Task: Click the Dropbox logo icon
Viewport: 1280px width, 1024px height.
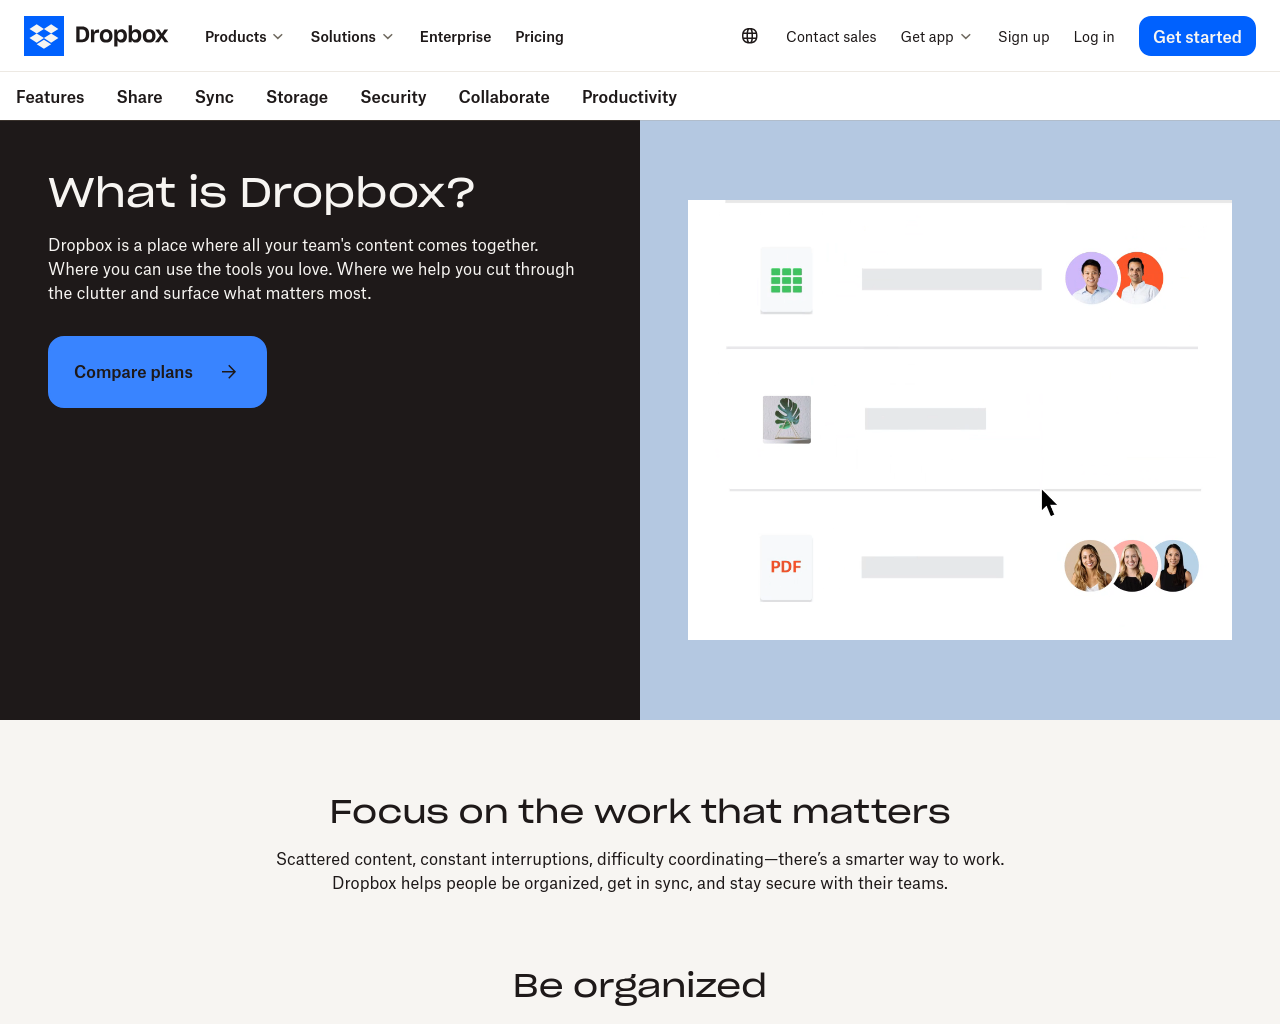Action: (44, 36)
